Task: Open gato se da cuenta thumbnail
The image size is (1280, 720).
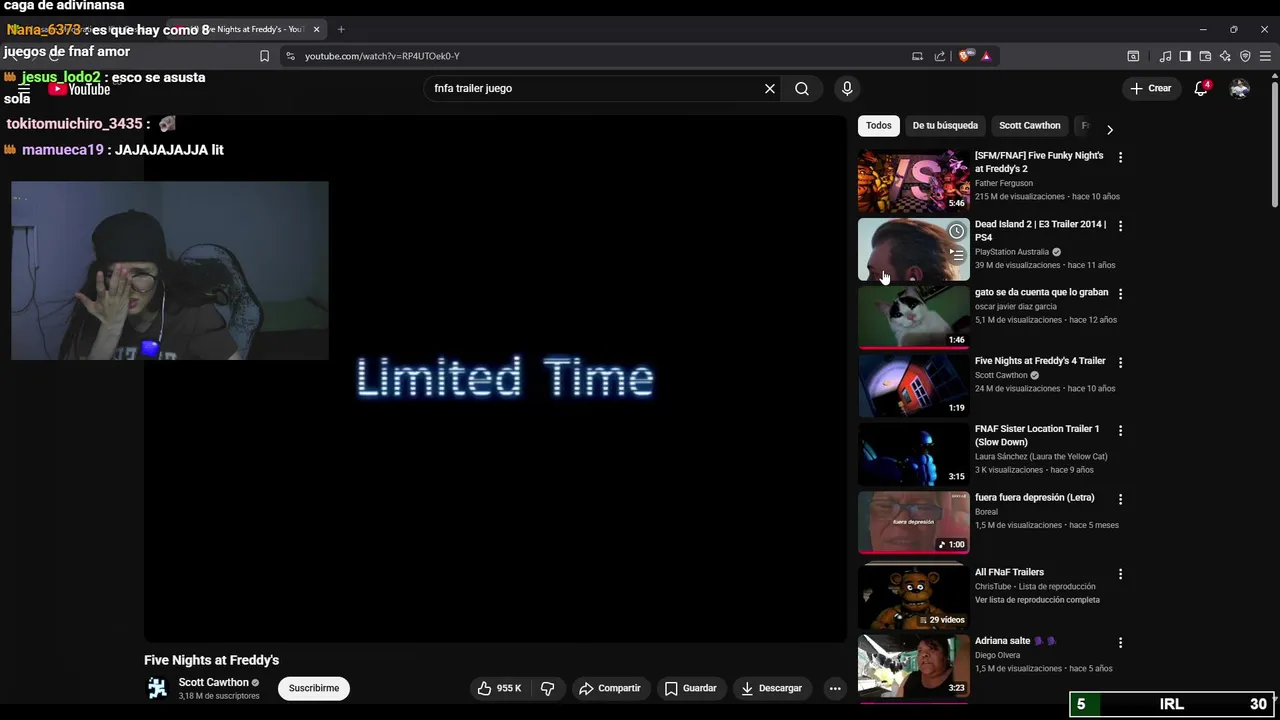Action: click(913, 318)
